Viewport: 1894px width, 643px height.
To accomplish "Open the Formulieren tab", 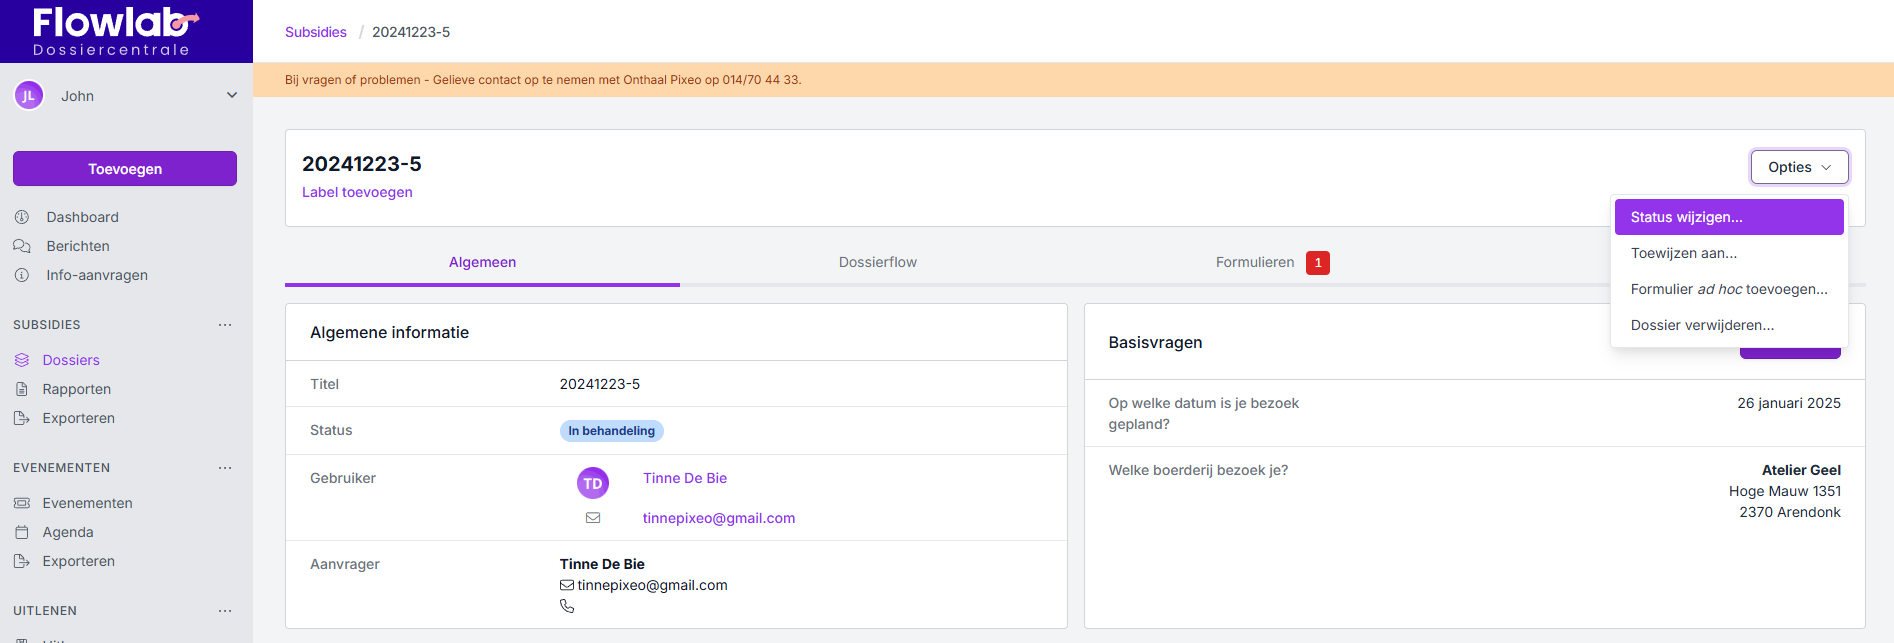I will (x=1255, y=262).
